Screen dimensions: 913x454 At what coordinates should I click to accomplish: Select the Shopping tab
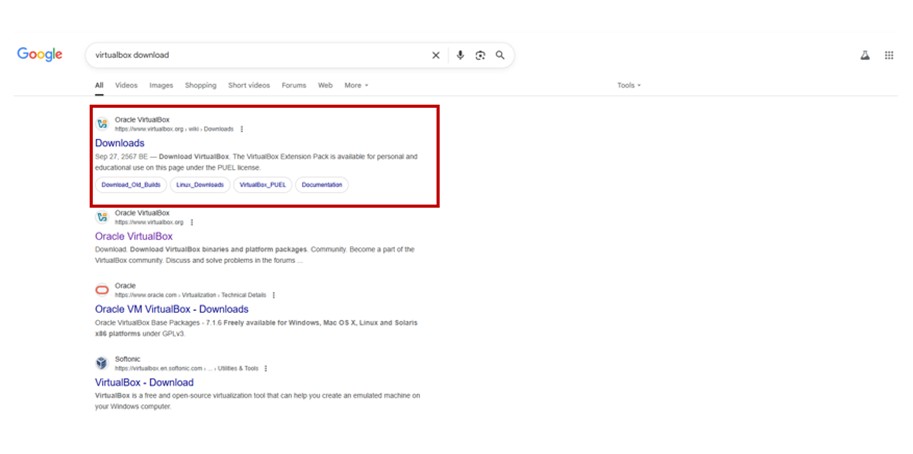[200, 86]
